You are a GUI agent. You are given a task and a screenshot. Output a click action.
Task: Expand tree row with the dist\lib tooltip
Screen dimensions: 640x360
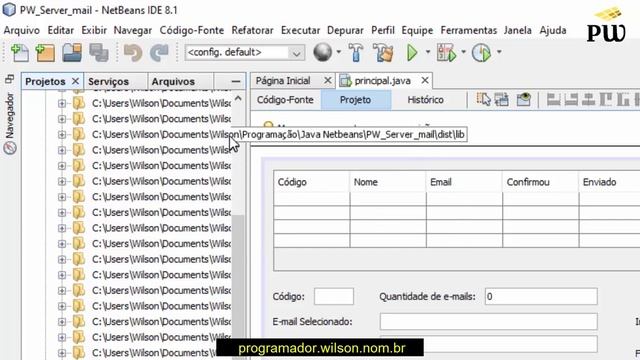point(62,134)
